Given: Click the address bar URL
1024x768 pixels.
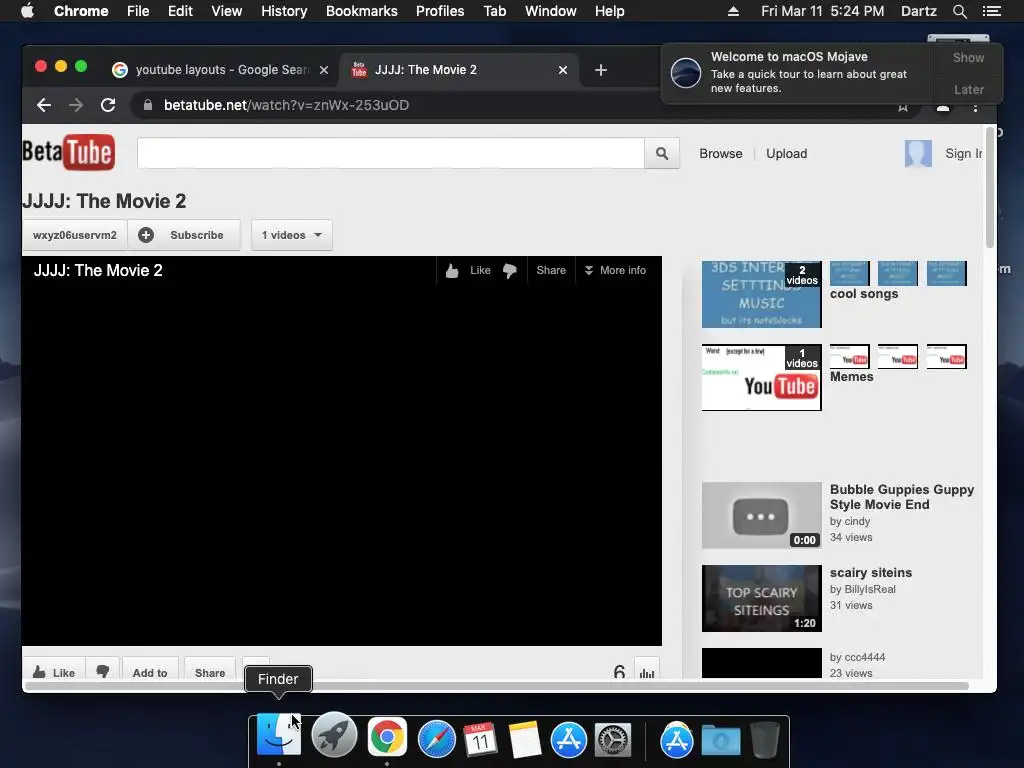Looking at the screenshot, I should [286, 105].
